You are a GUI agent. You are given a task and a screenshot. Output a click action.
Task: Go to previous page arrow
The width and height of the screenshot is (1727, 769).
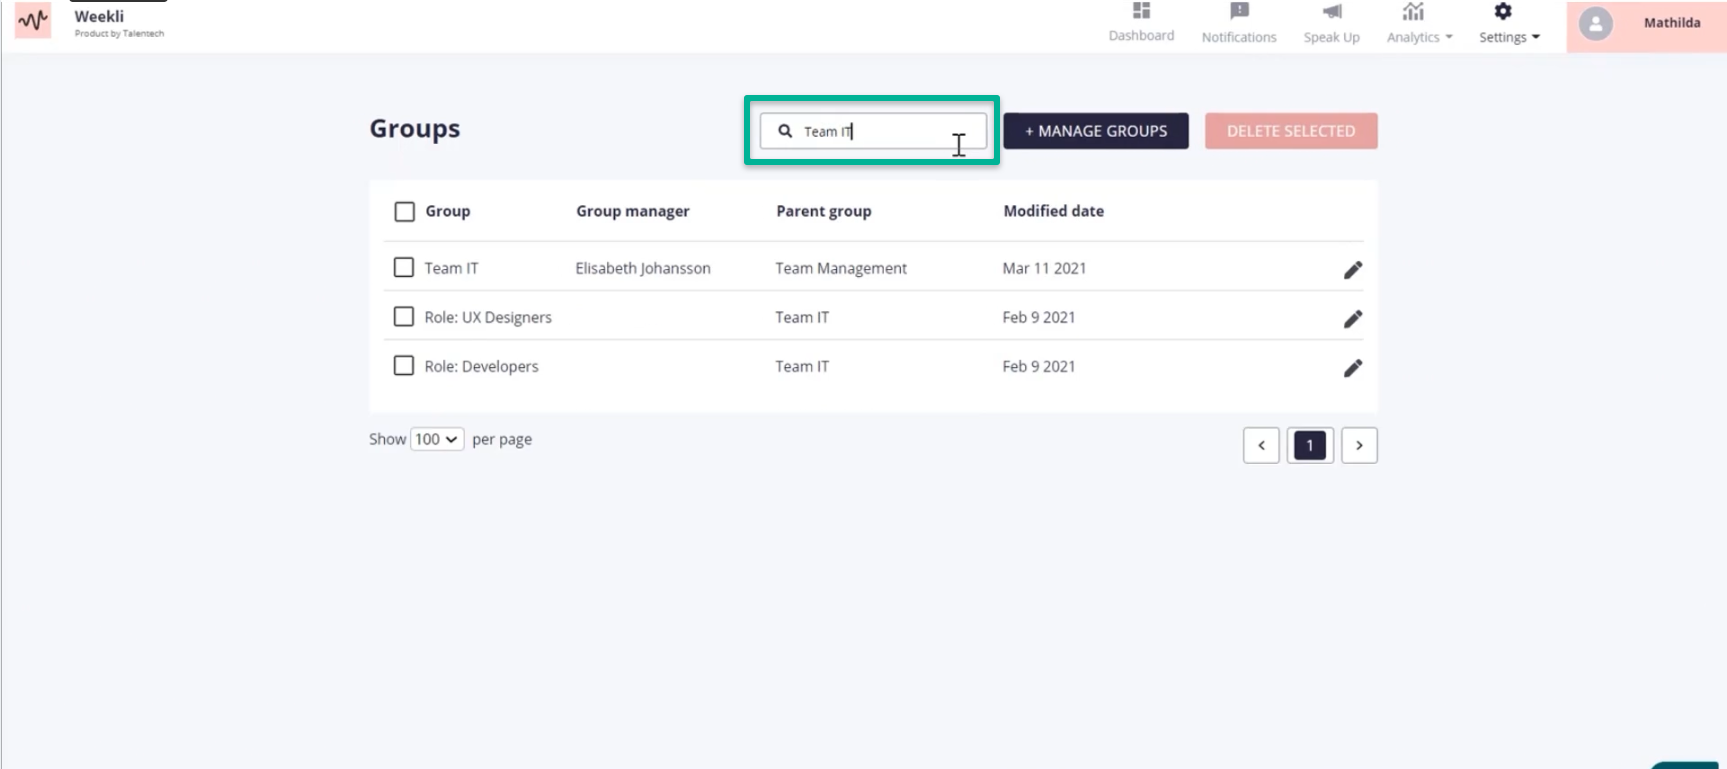pyautogui.click(x=1261, y=445)
